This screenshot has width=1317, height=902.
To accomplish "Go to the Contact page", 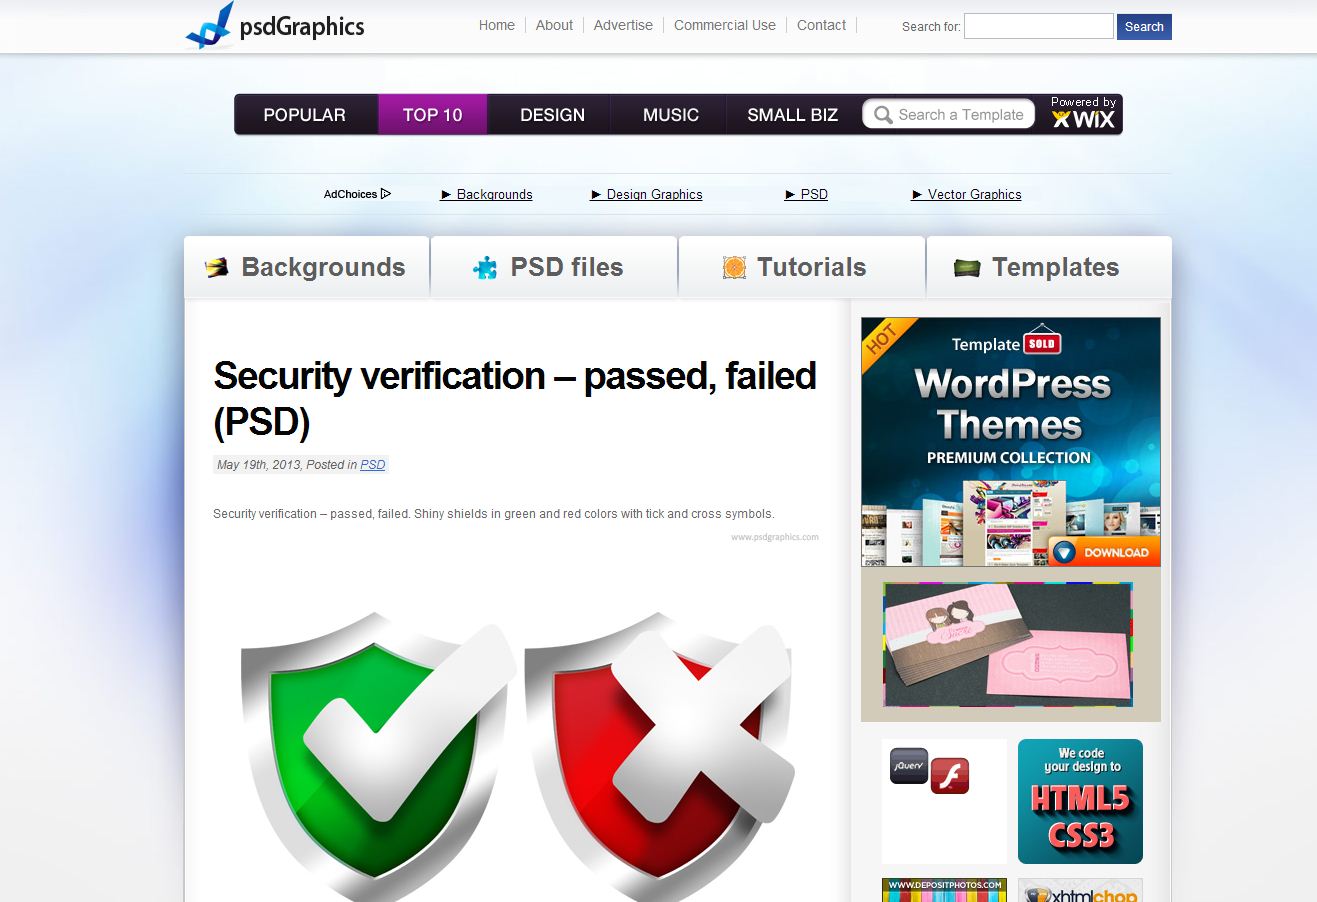I will pyautogui.click(x=821, y=25).
